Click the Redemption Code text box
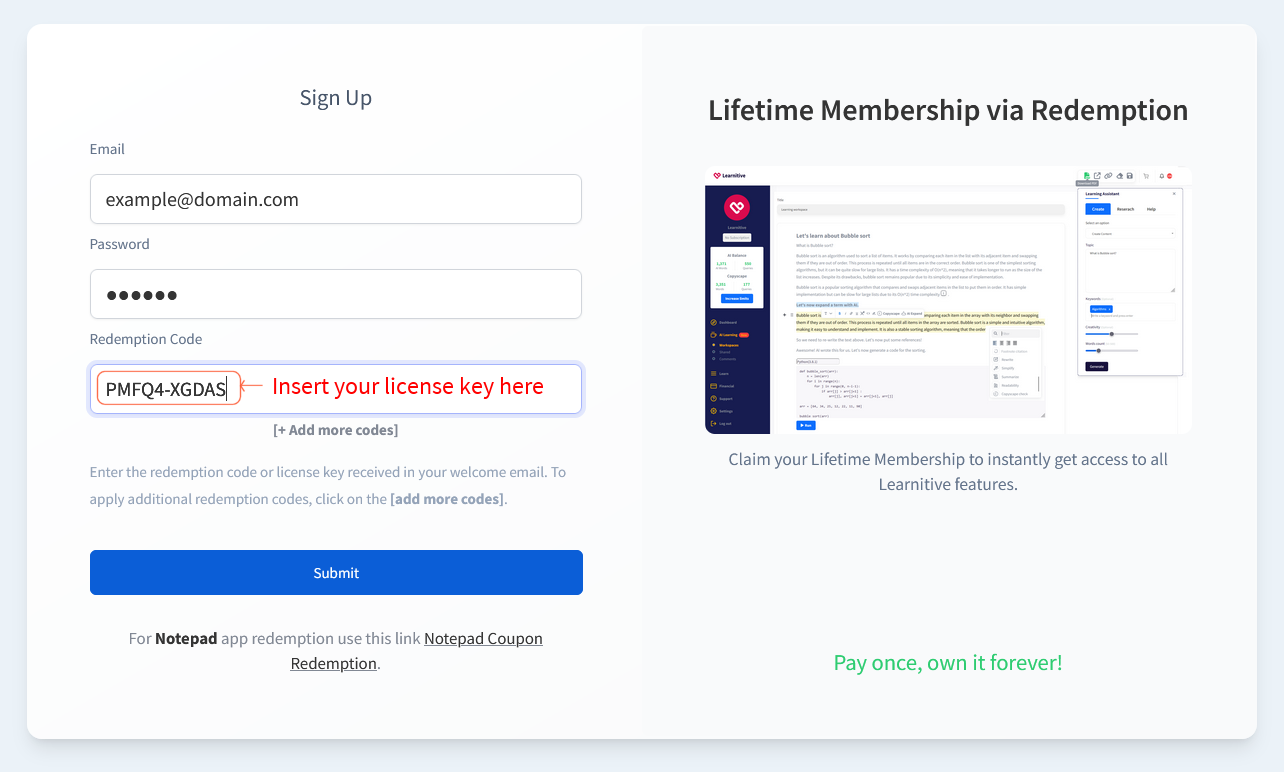The width and height of the screenshot is (1284, 772). 336,388
